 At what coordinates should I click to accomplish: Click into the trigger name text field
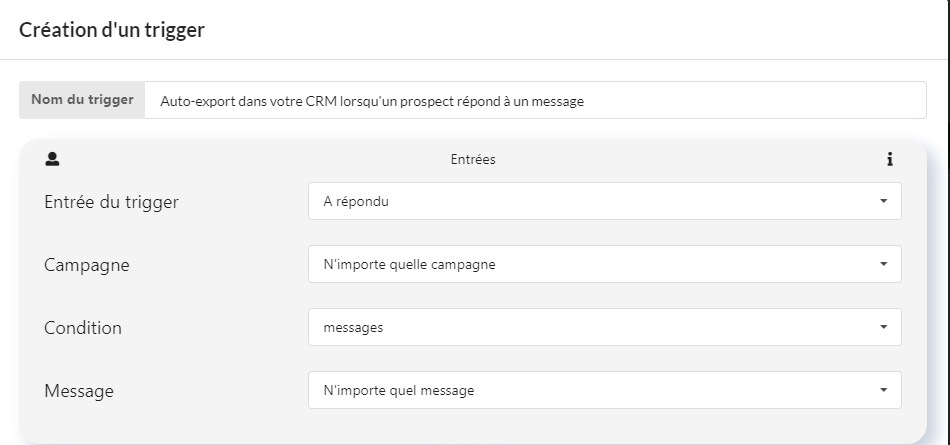pos(536,101)
